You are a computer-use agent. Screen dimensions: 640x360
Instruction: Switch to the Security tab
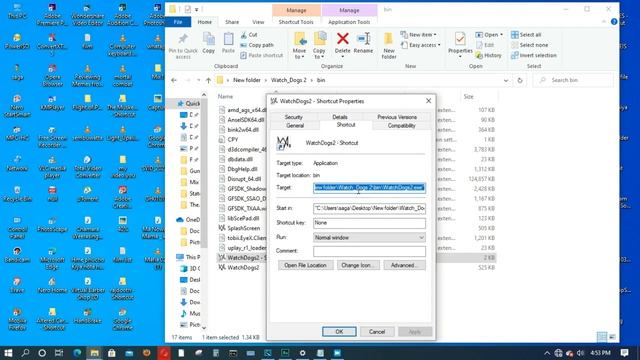coord(293,117)
